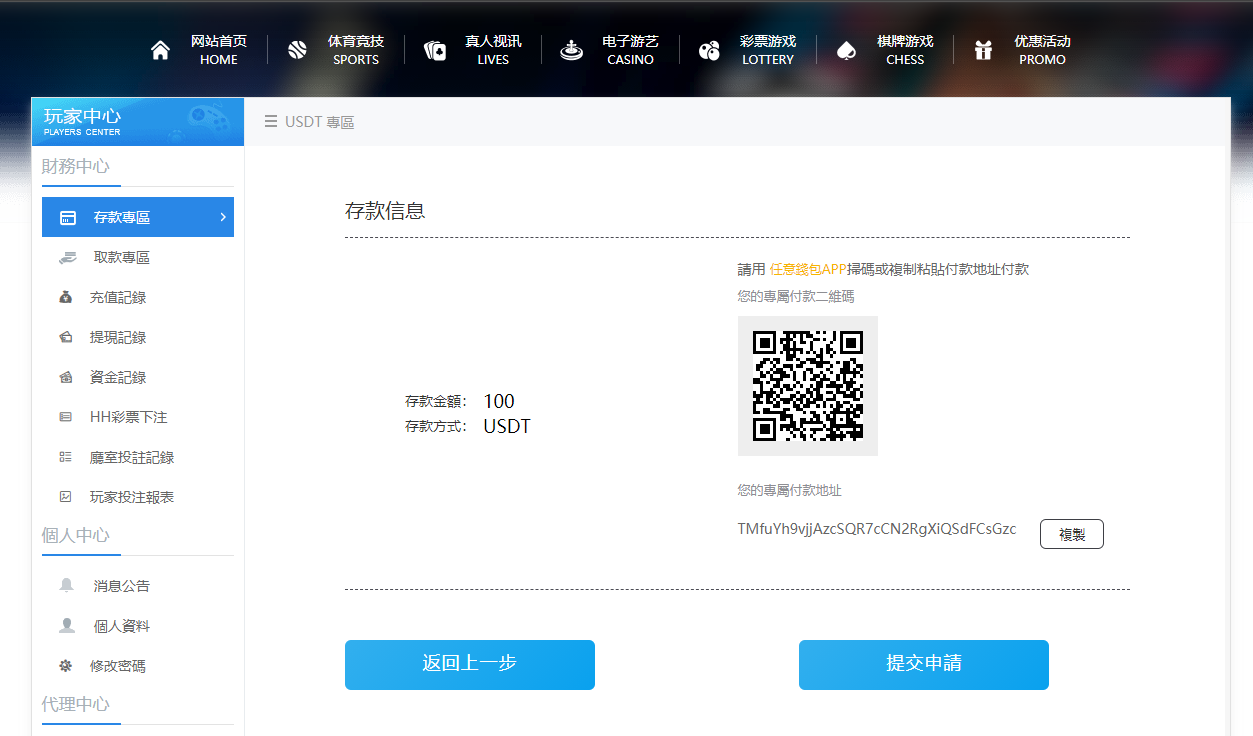Click the hand-cash icon next to 取款專區

click(x=68, y=257)
